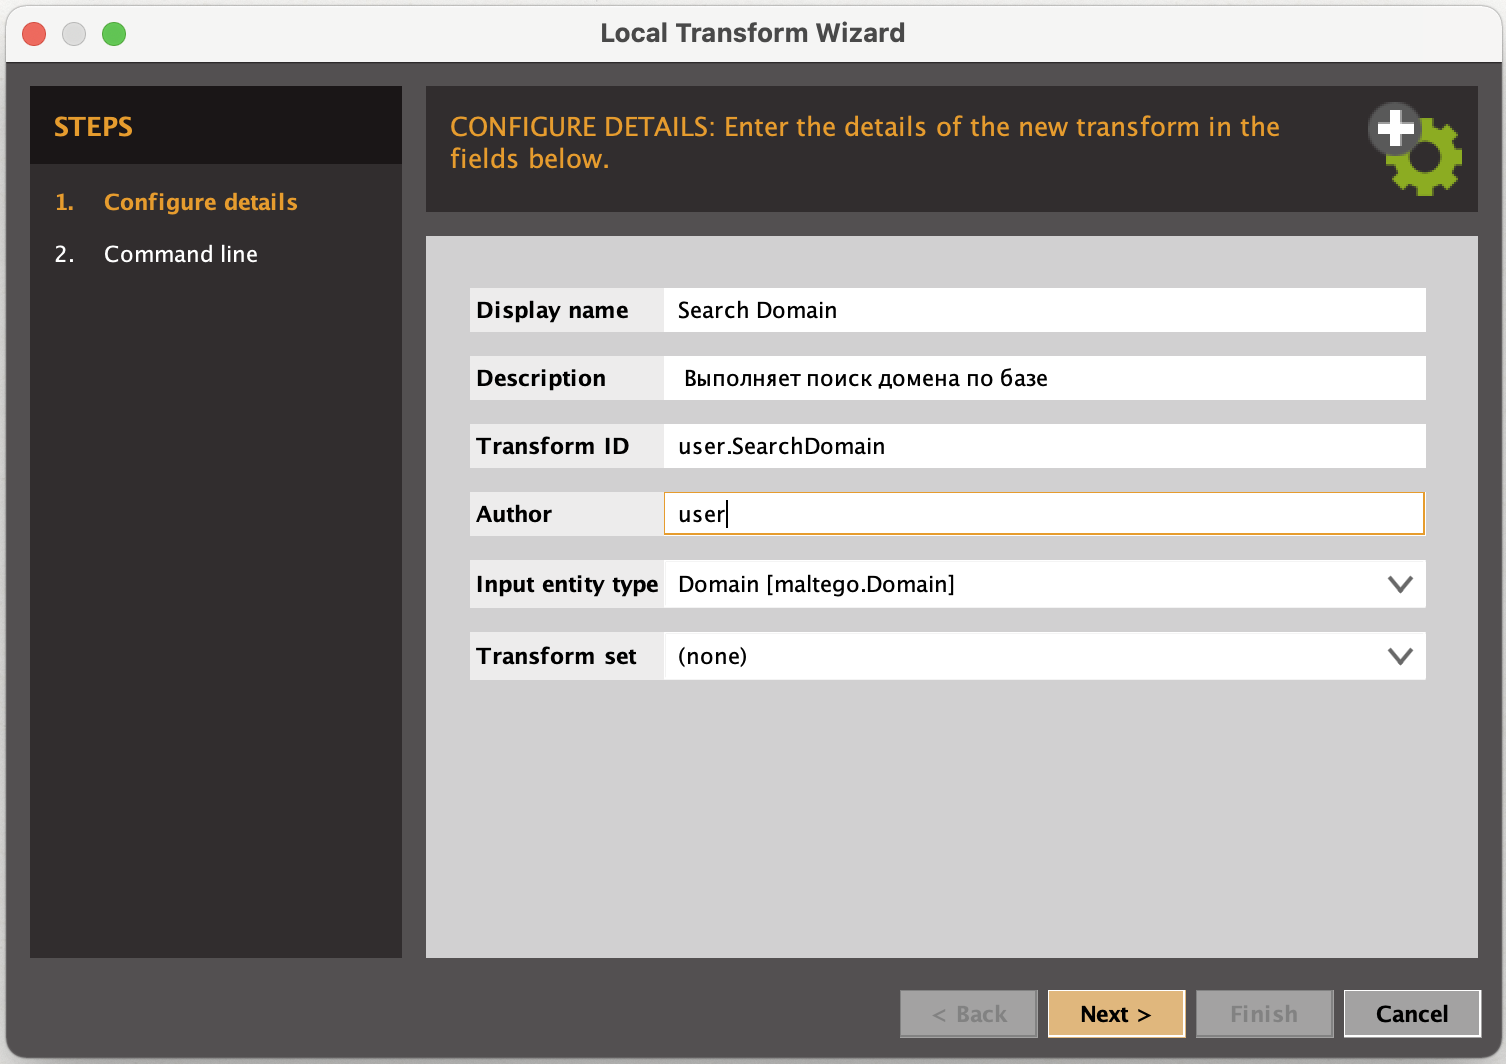Expand the Input entity type chevron
Image resolution: width=1506 pixels, height=1064 pixels.
(x=1400, y=584)
